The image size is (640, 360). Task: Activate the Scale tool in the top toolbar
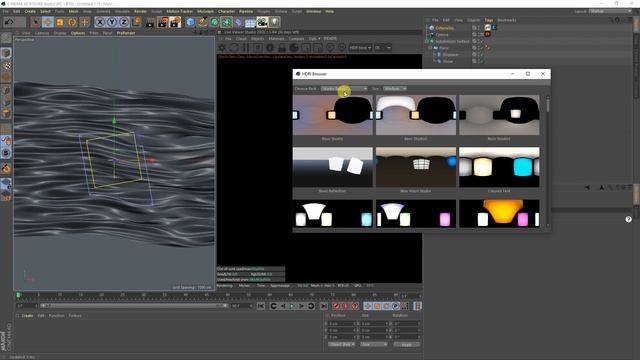60,22
